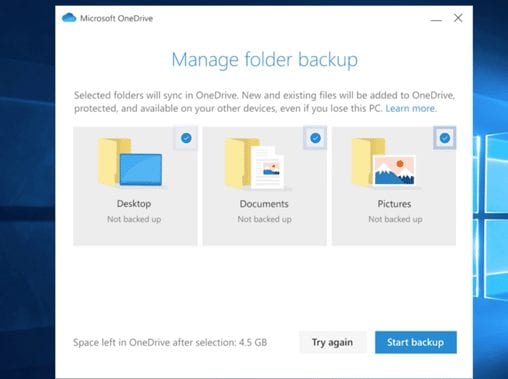The image size is (508, 379).
Task: Click the OneDrive cloud icon in title bar
Action: pos(69,18)
